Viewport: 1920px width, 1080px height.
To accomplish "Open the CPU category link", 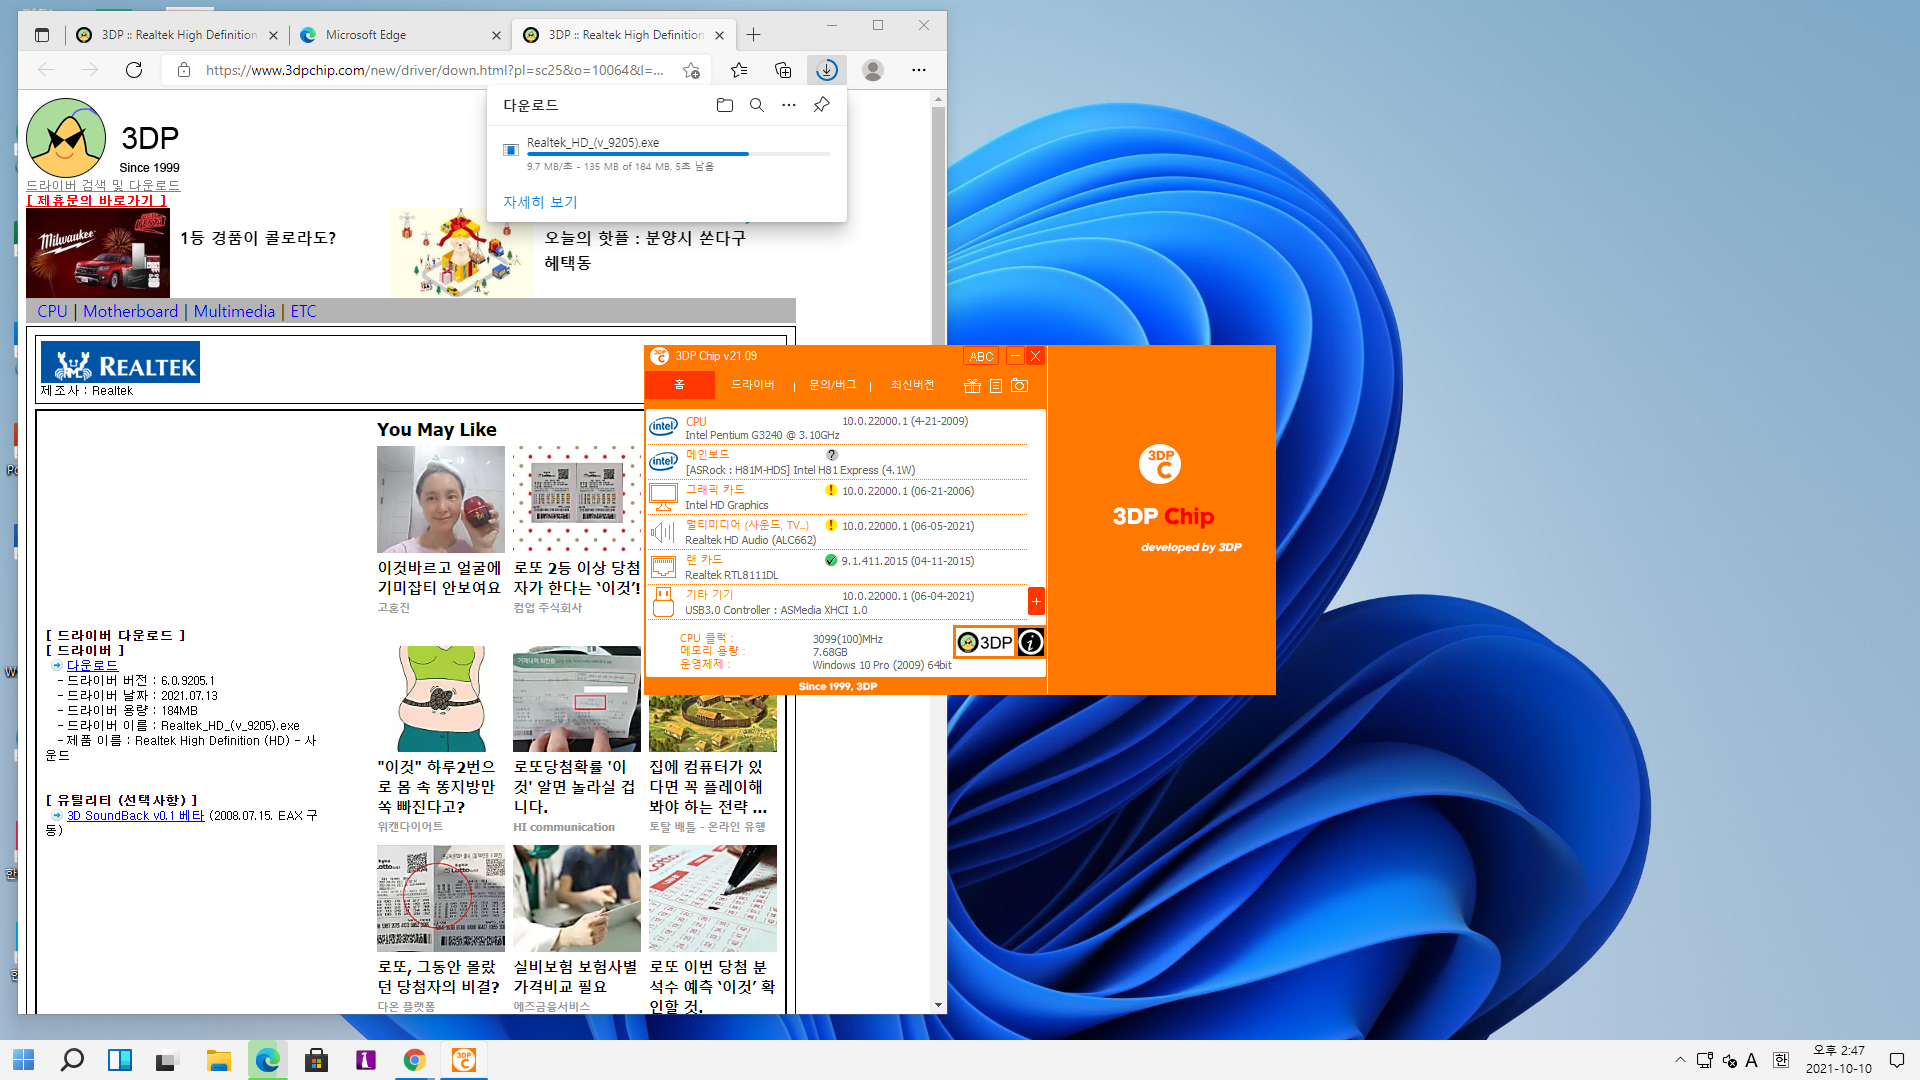I will (x=52, y=311).
